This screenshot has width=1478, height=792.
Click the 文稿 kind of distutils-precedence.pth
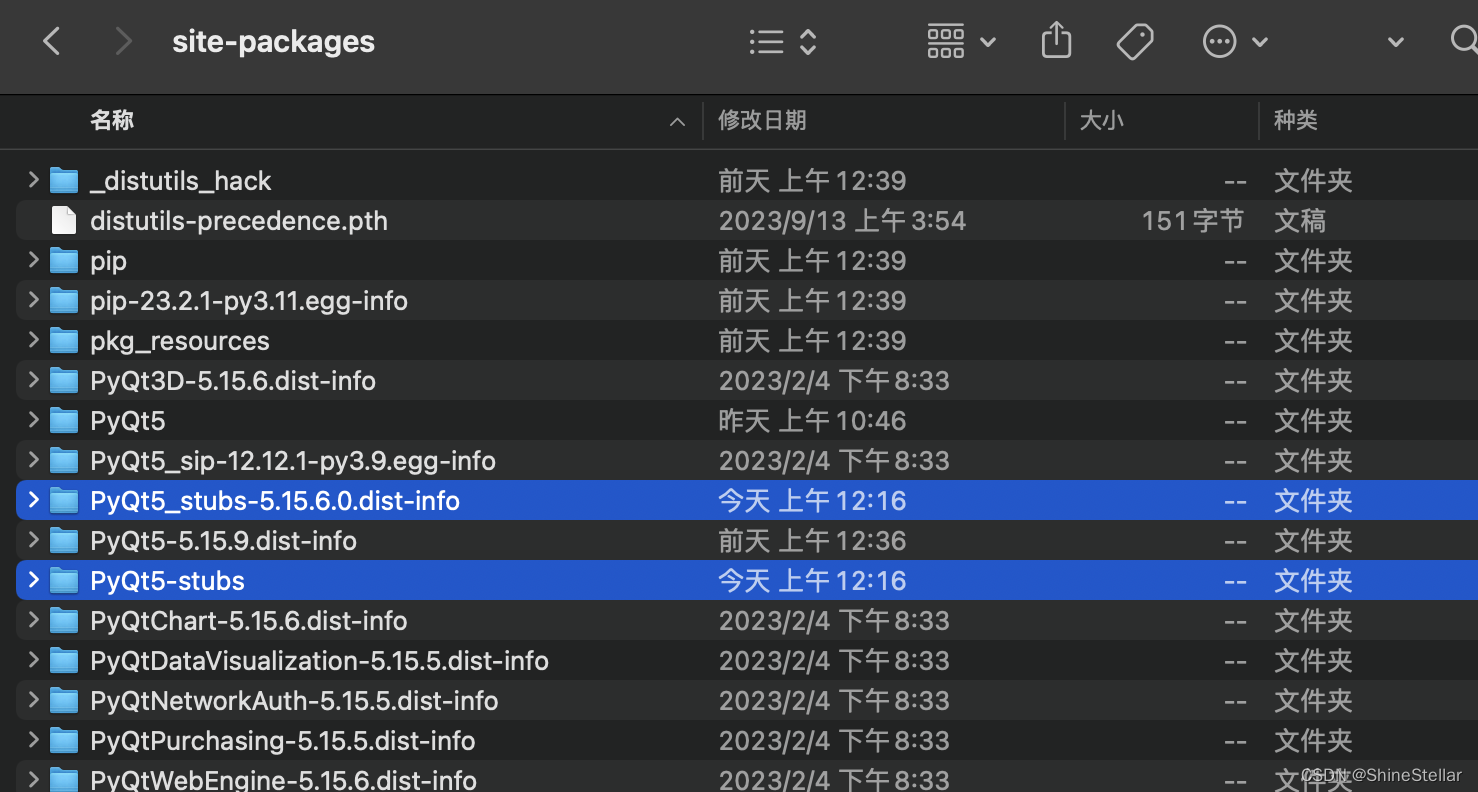[1300, 221]
